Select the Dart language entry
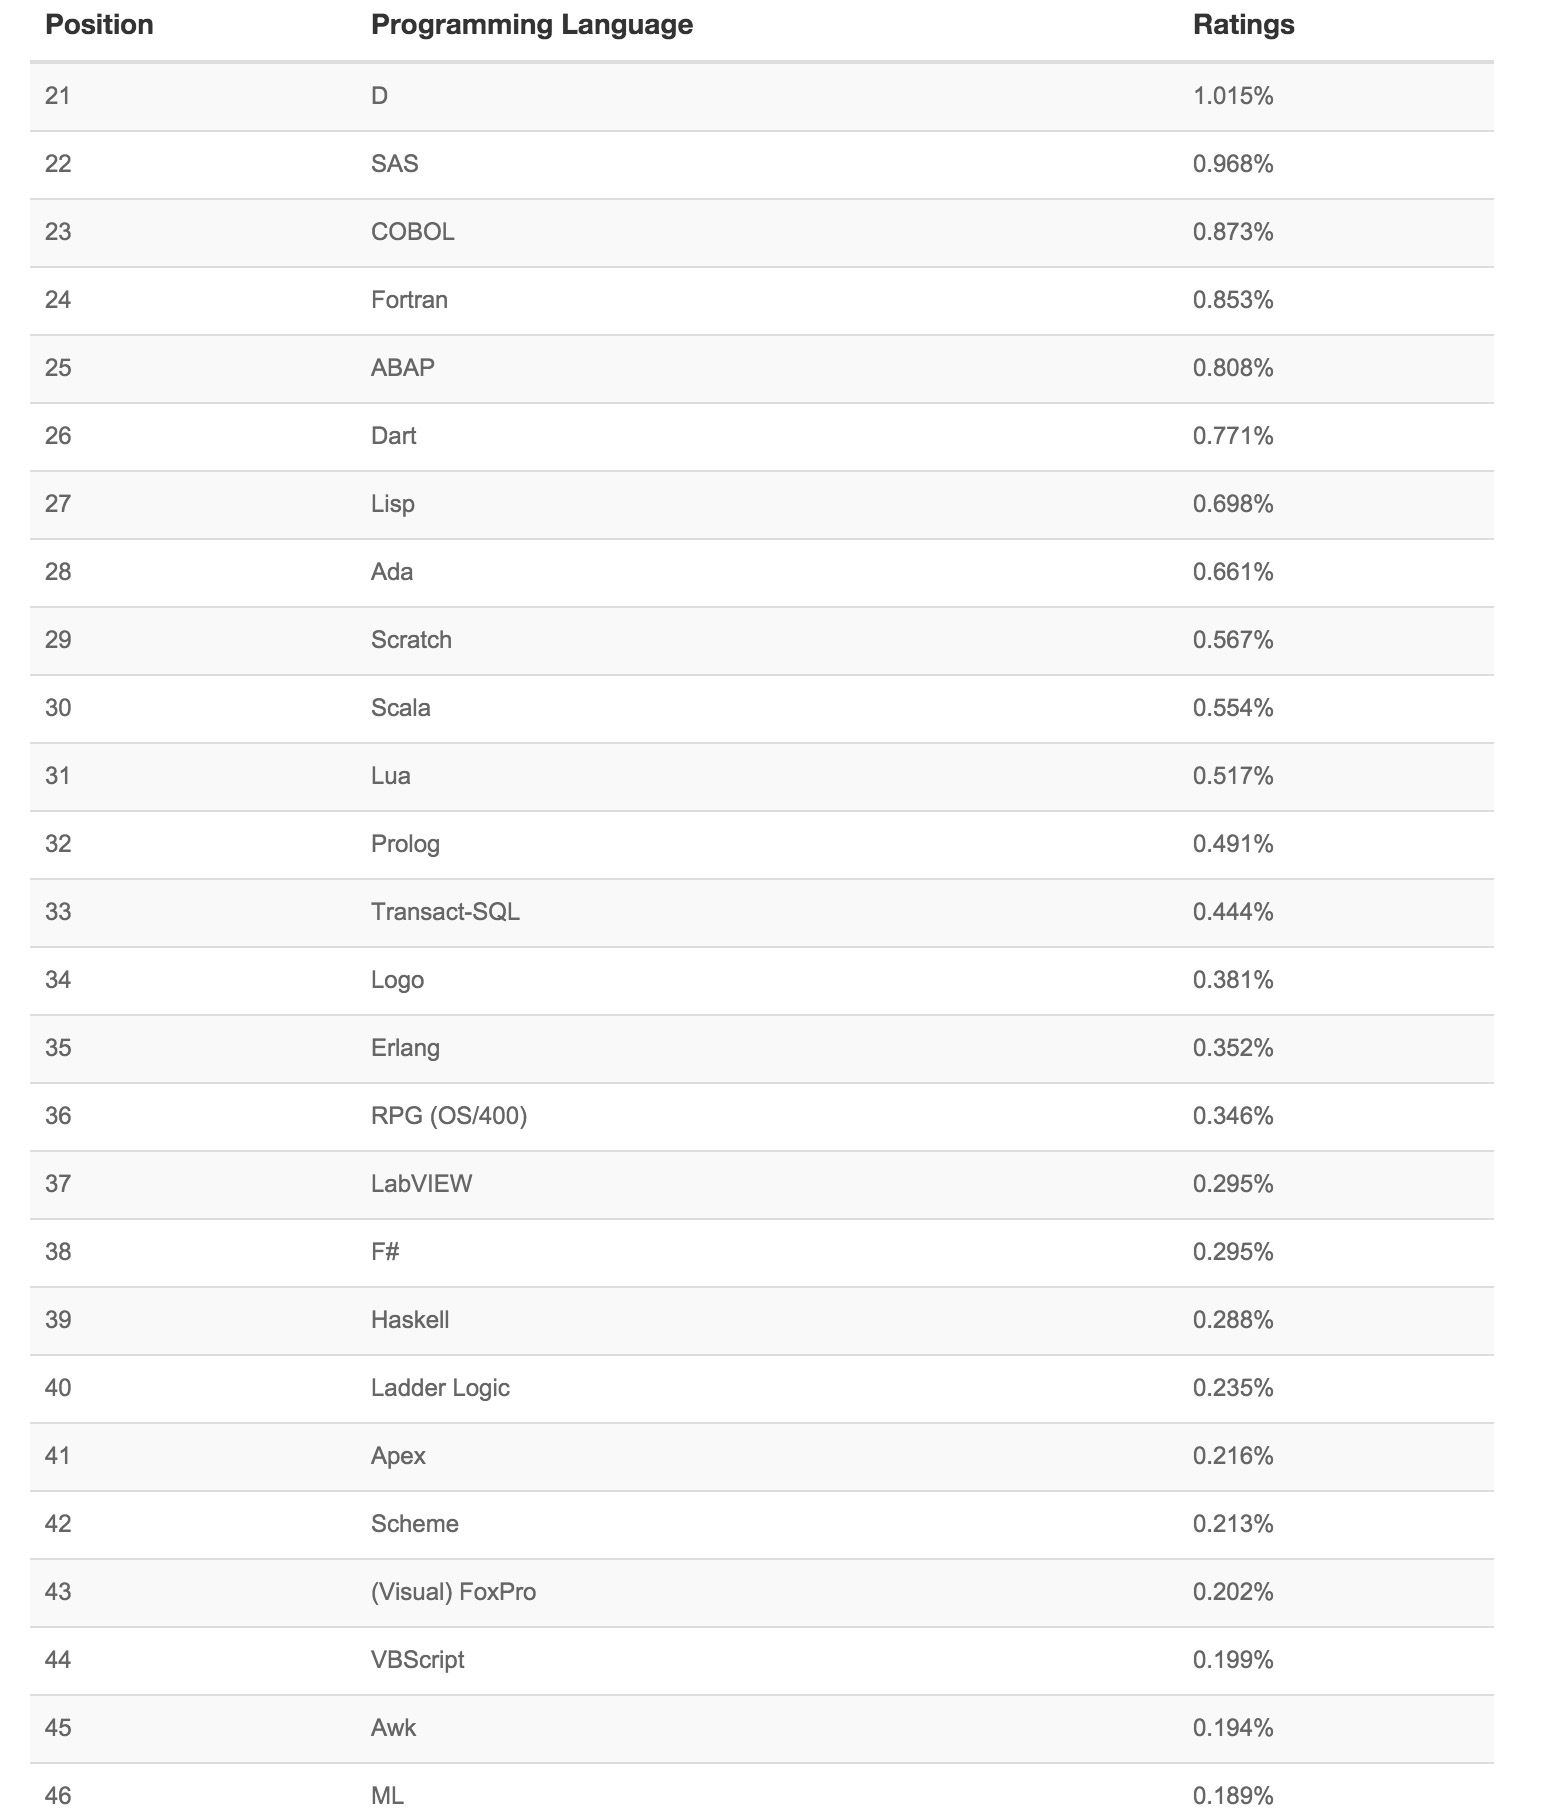This screenshot has height=1810, width=1542. [x=393, y=436]
